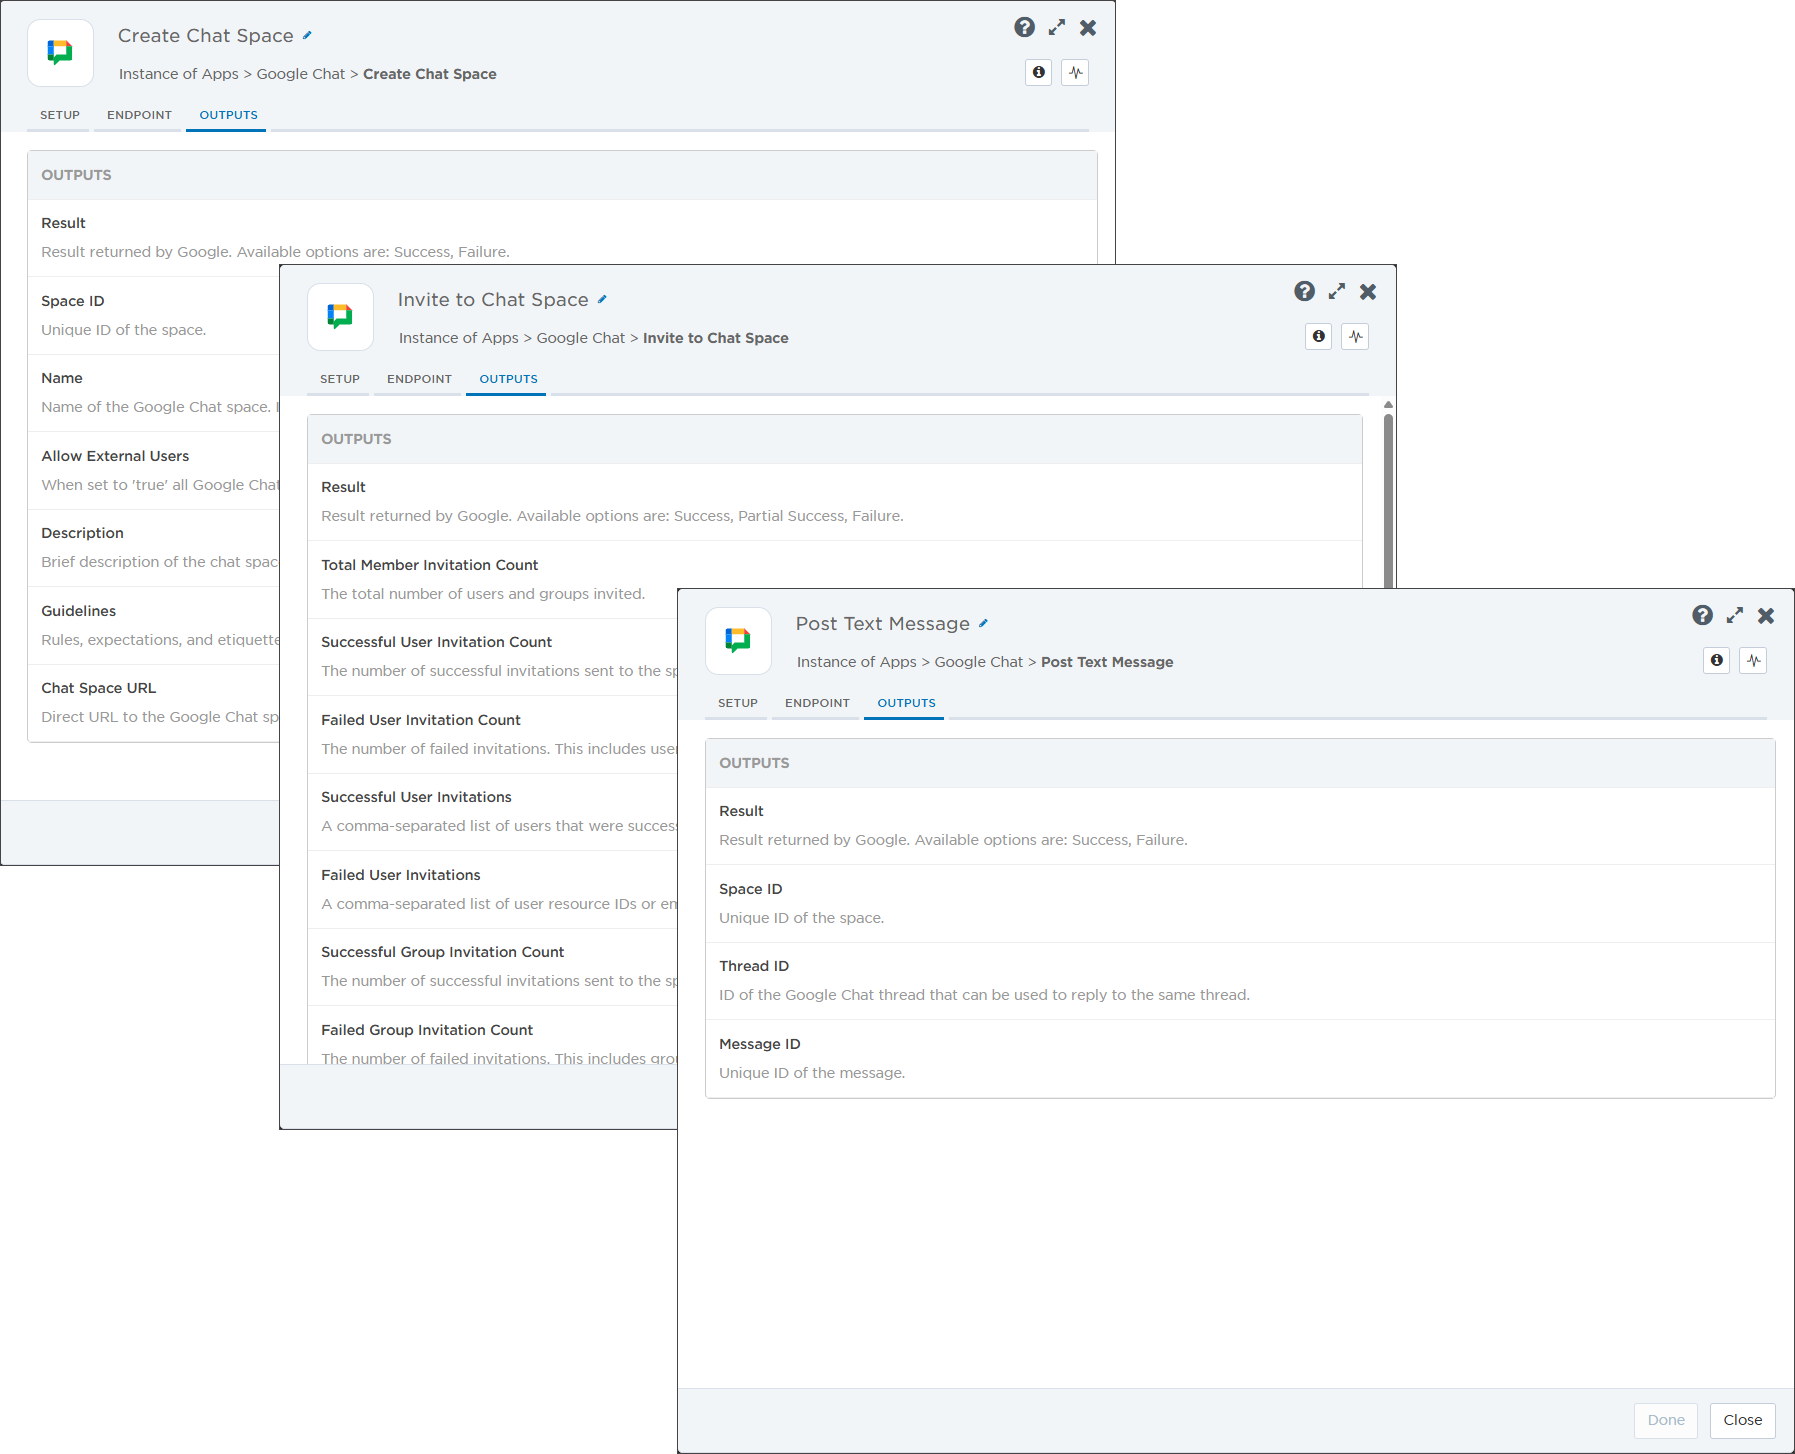Click Google Chat logo in Post Text Message
This screenshot has height=1454, width=1795.
tap(738, 641)
